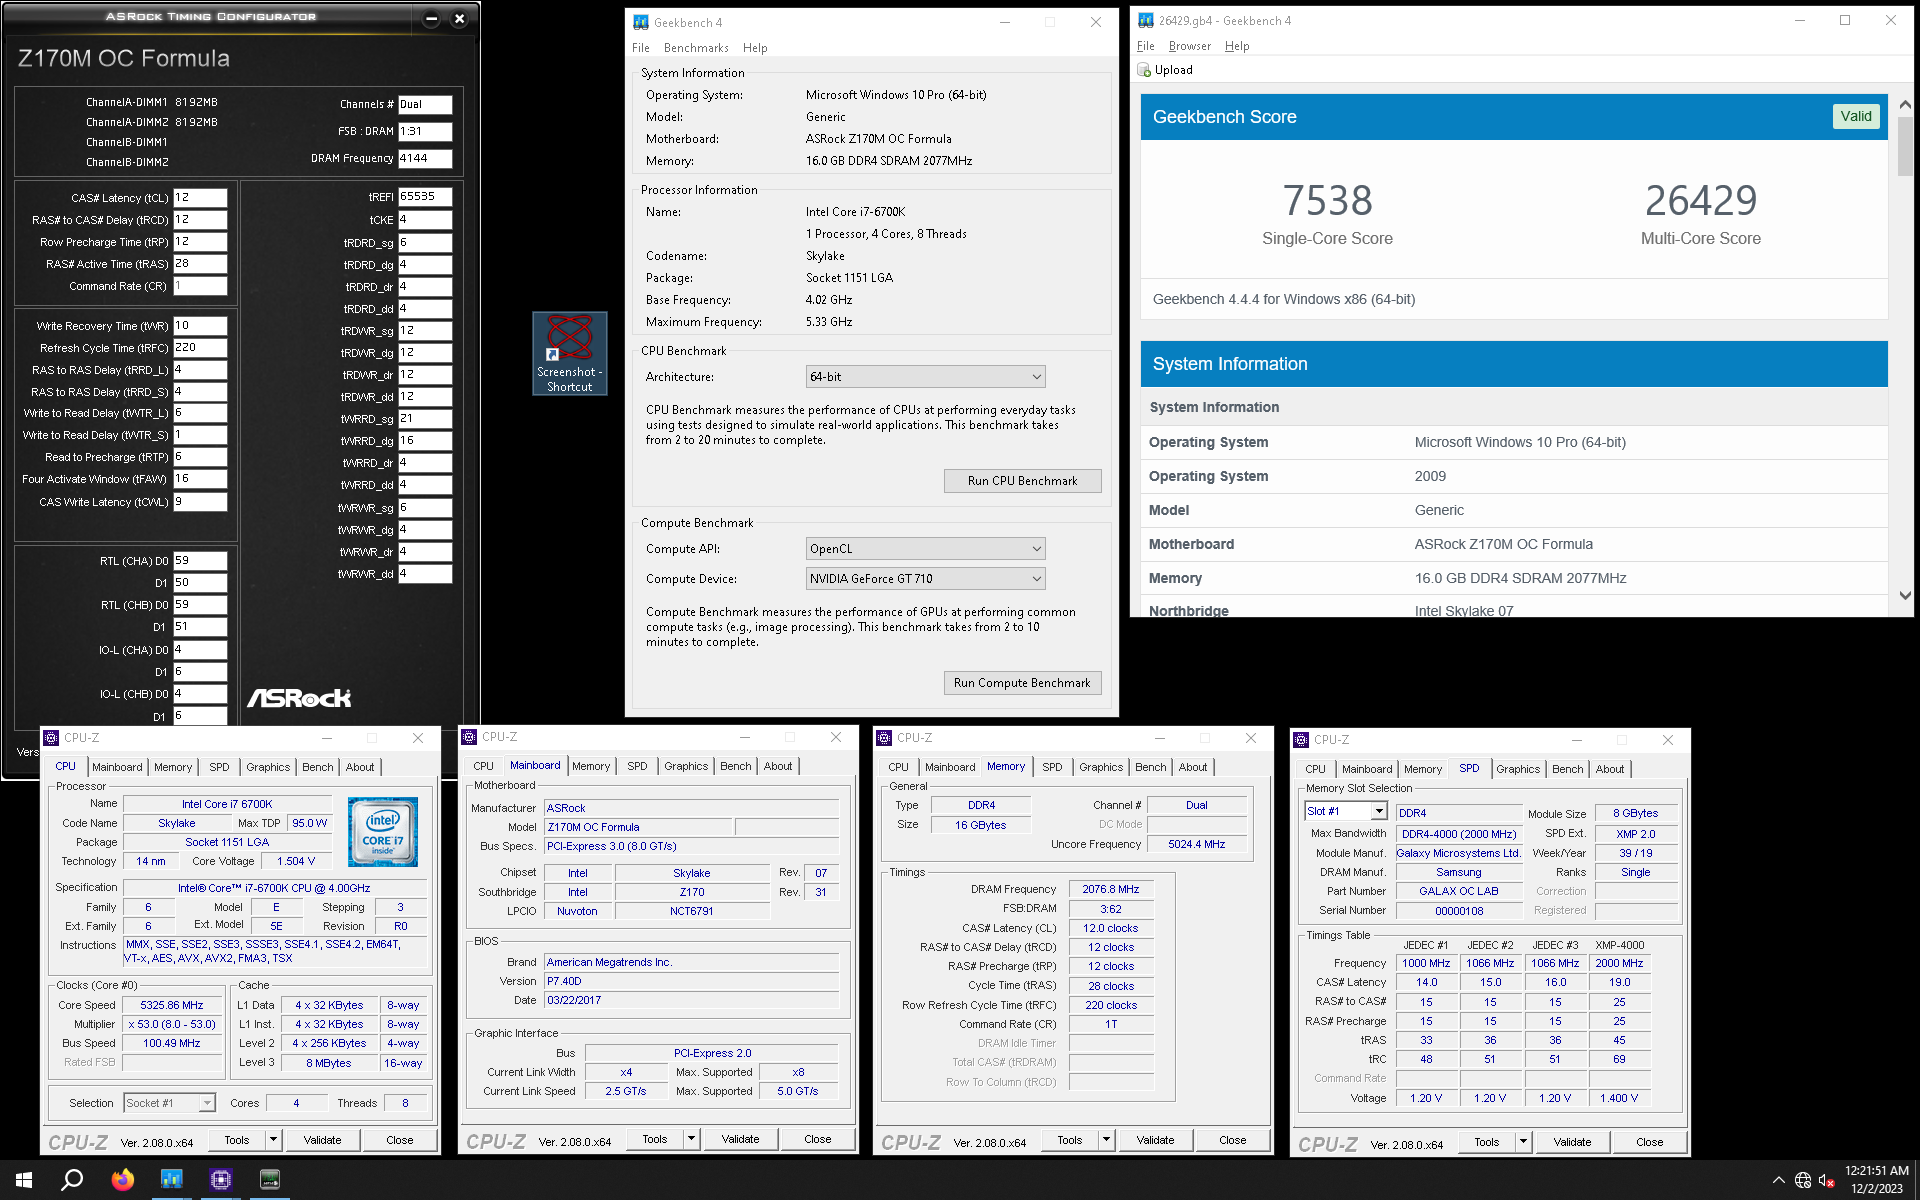Open the network tray icon

click(1803, 1180)
